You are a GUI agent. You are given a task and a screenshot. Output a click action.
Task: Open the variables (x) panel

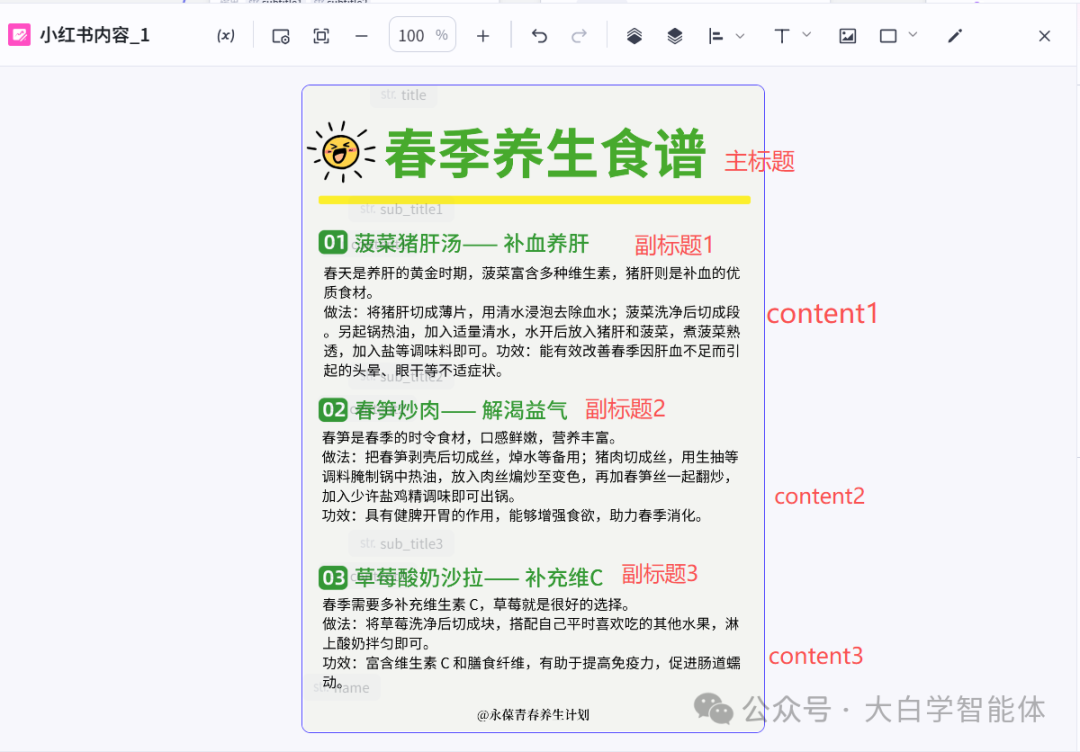[x=225, y=36]
